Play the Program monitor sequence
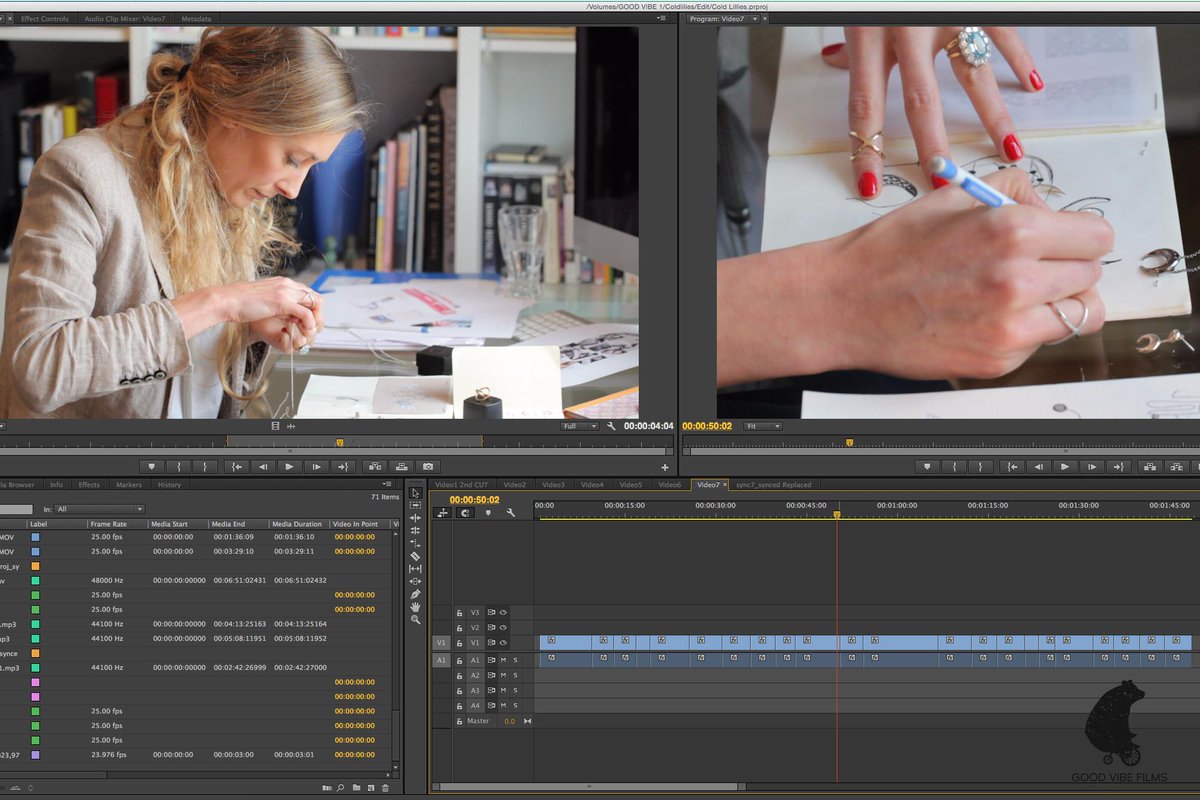 [x=1065, y=466]
